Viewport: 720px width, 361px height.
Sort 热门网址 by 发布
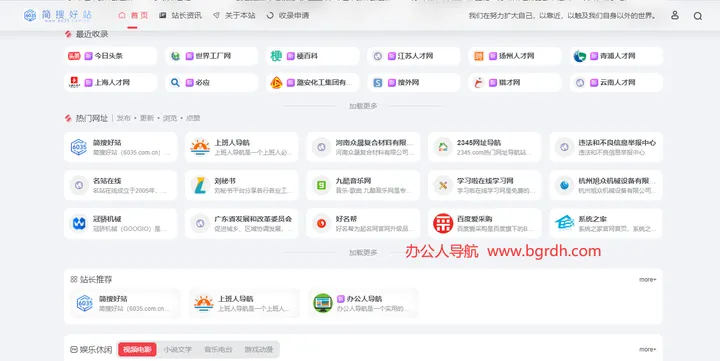(x=124, y=118)
